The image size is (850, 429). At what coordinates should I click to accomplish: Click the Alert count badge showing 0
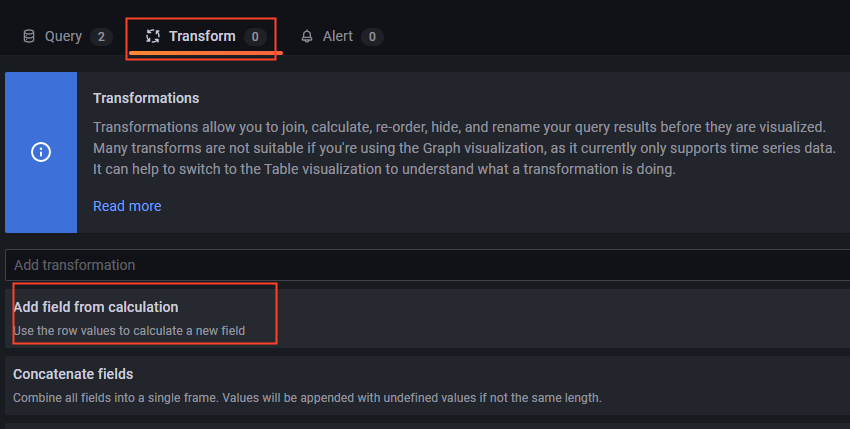(371, 37)
